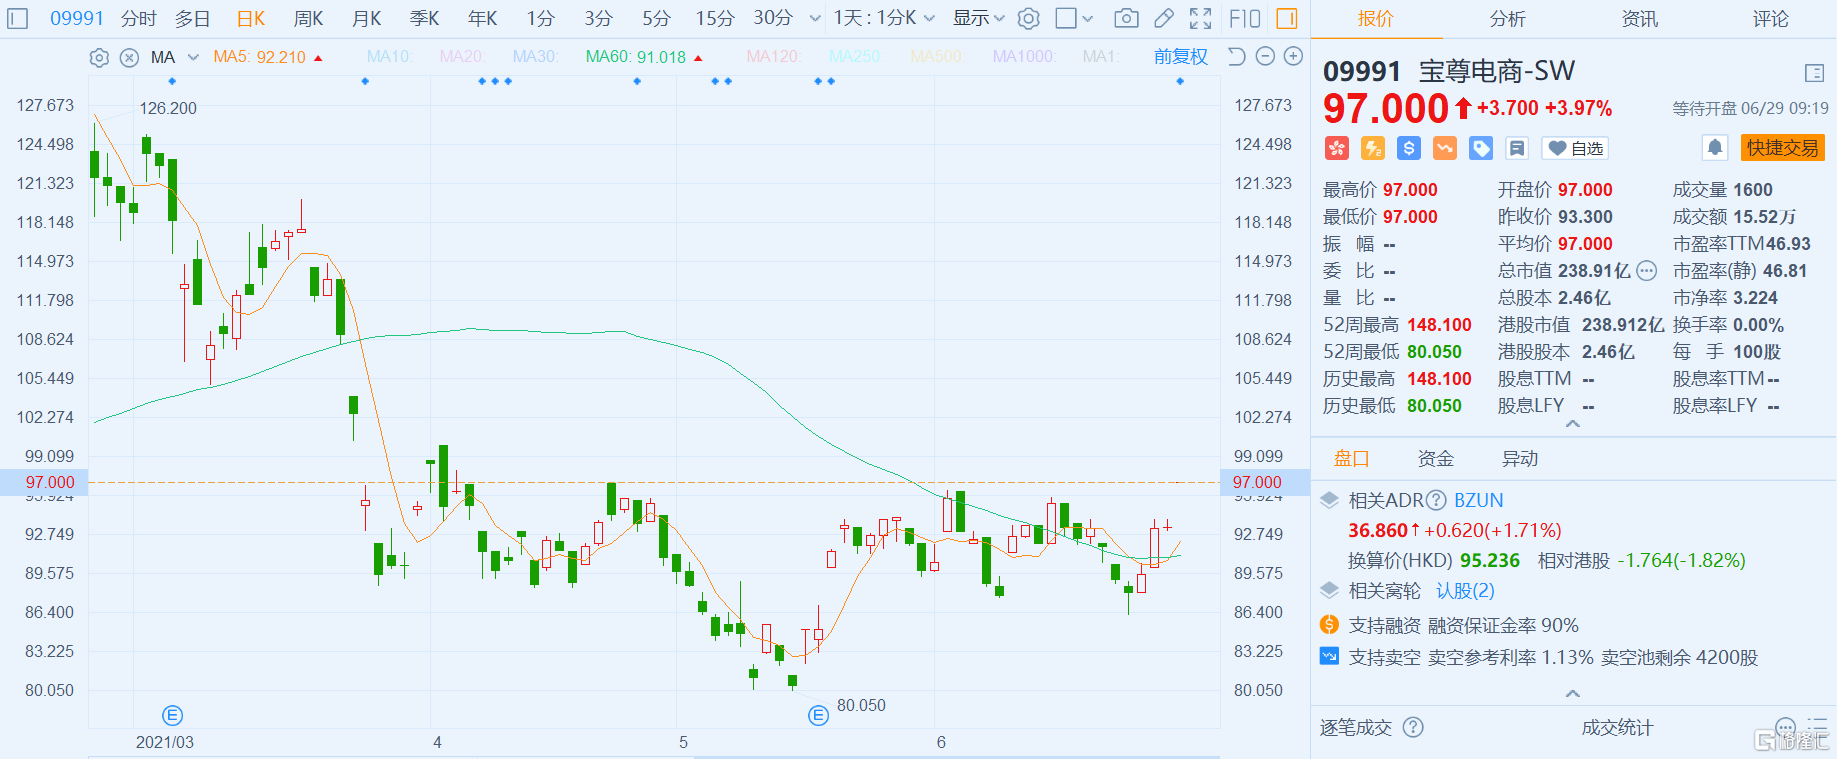Viewport: 1837px width, 759px height.
Task: Zoom in the chart with plus icon
Action: 1293,56
